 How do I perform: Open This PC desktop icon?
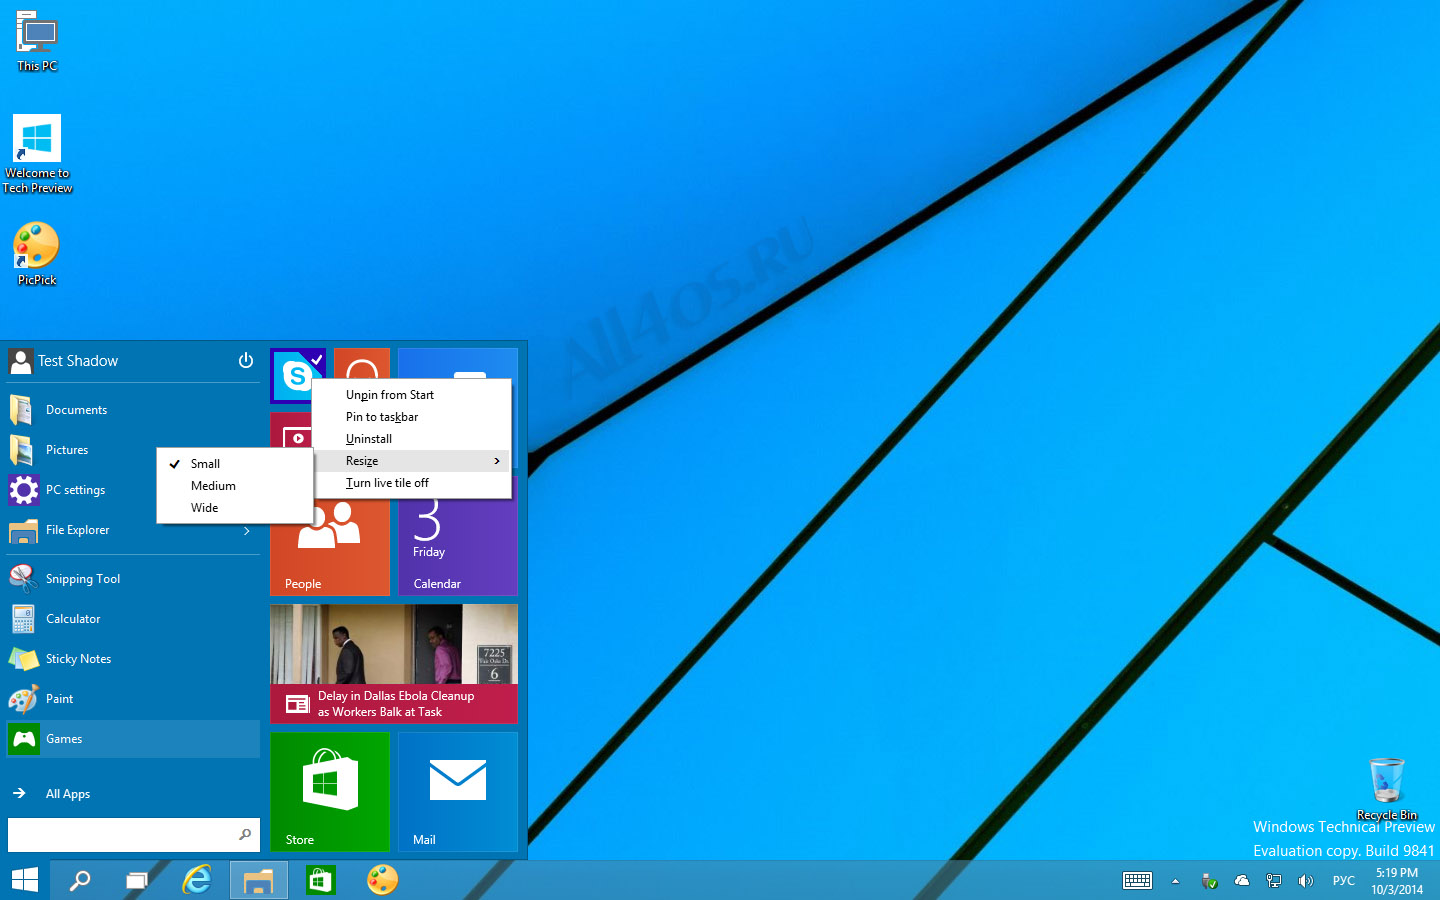(x=37, y=42)
